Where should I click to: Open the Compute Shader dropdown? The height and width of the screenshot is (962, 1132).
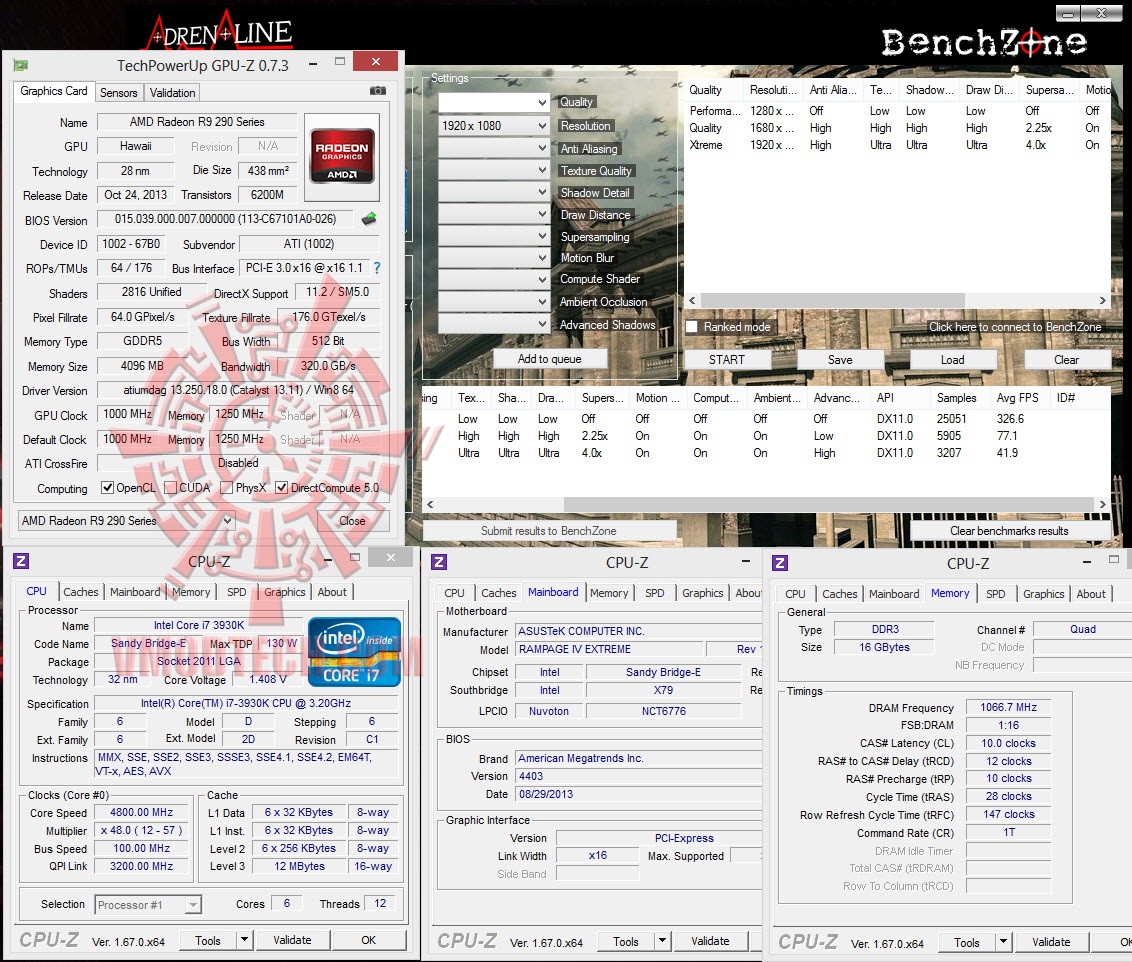point(495,279)
